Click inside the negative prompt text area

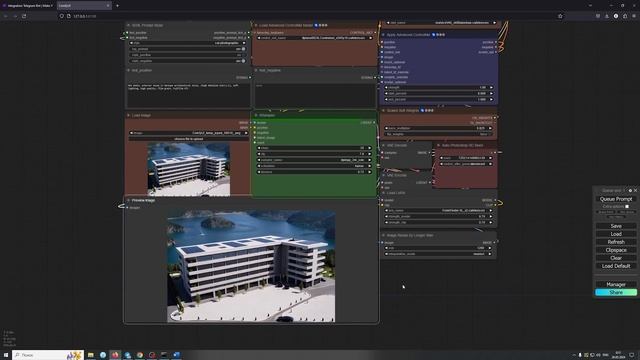pyautogui.click(x=315, y=95)
